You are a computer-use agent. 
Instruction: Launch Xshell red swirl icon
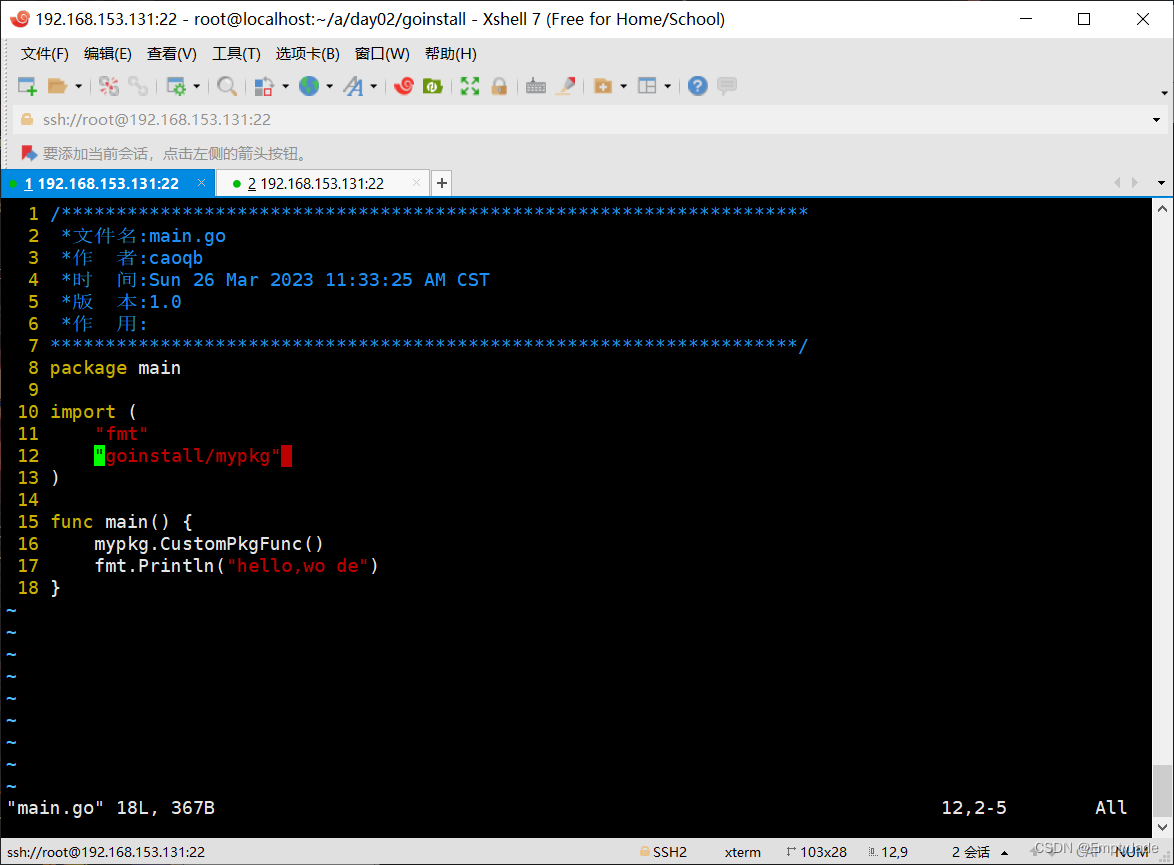pos(404,86)
